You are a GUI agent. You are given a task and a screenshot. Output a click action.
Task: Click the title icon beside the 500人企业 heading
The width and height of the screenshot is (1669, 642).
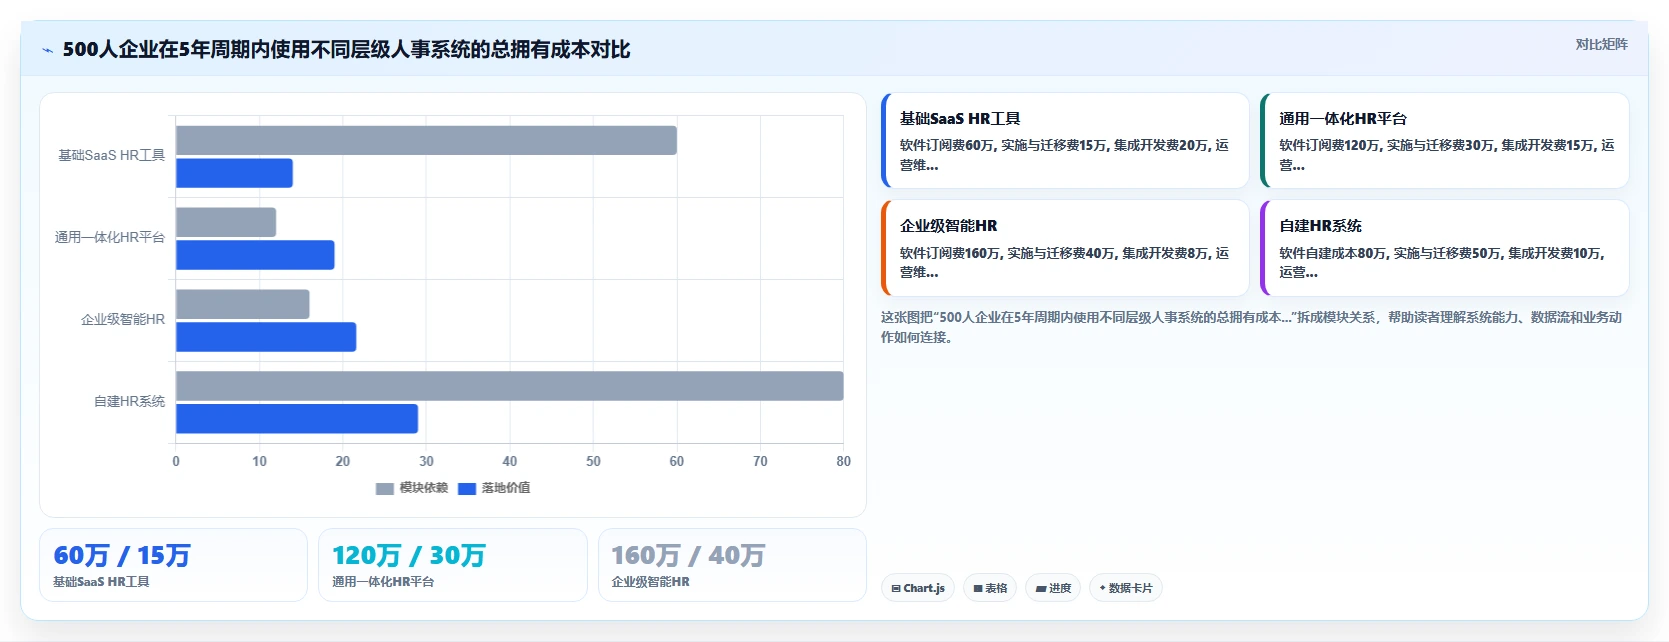point(47,50)
